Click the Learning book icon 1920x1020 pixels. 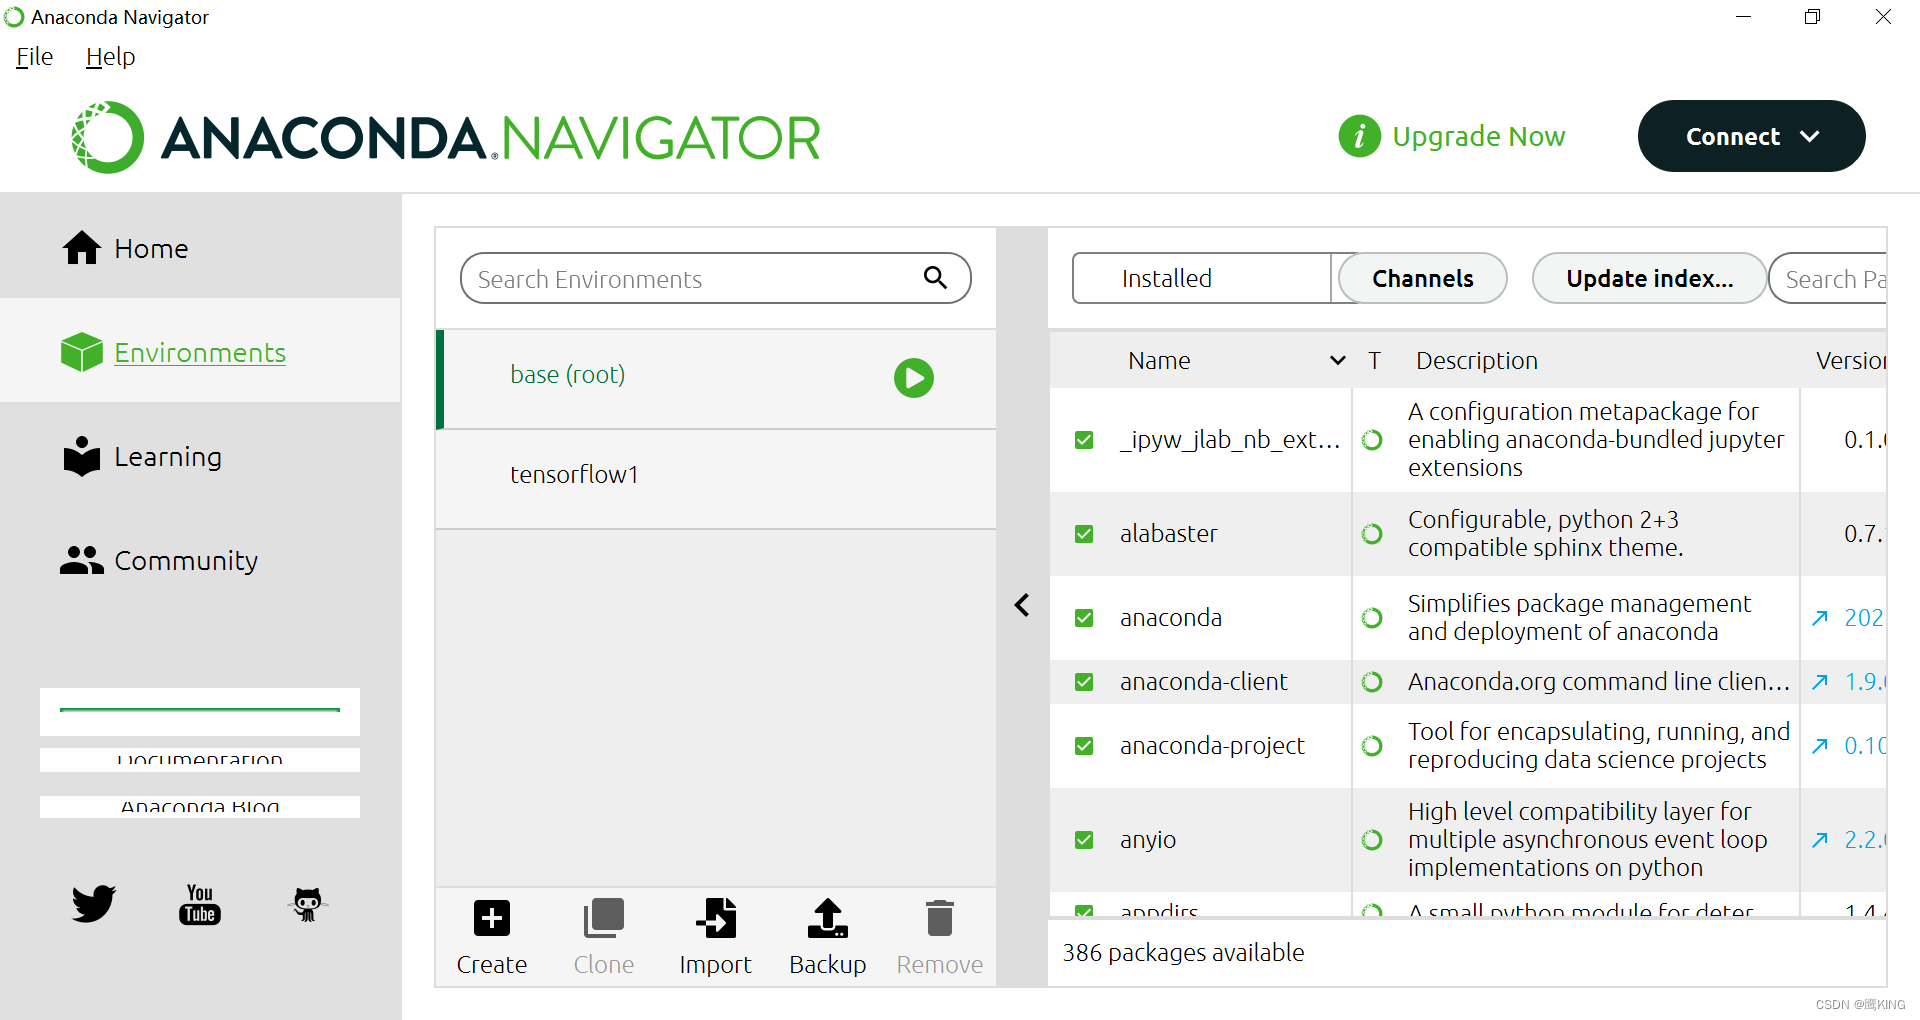[82, 456]
